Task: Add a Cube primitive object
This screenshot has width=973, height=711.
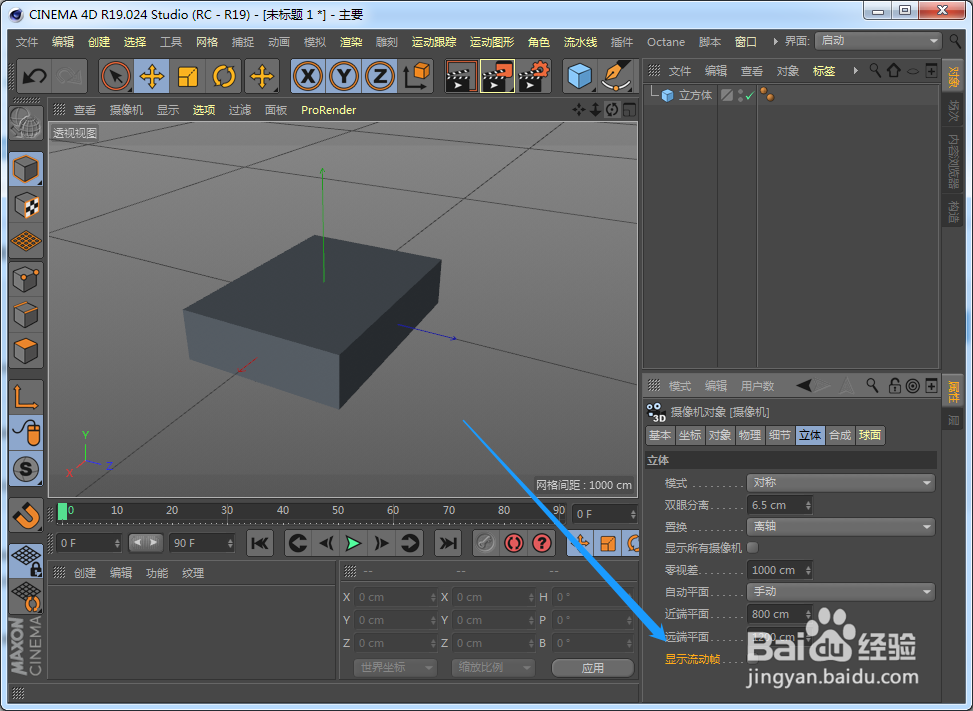Action: [x=580, y=77]
